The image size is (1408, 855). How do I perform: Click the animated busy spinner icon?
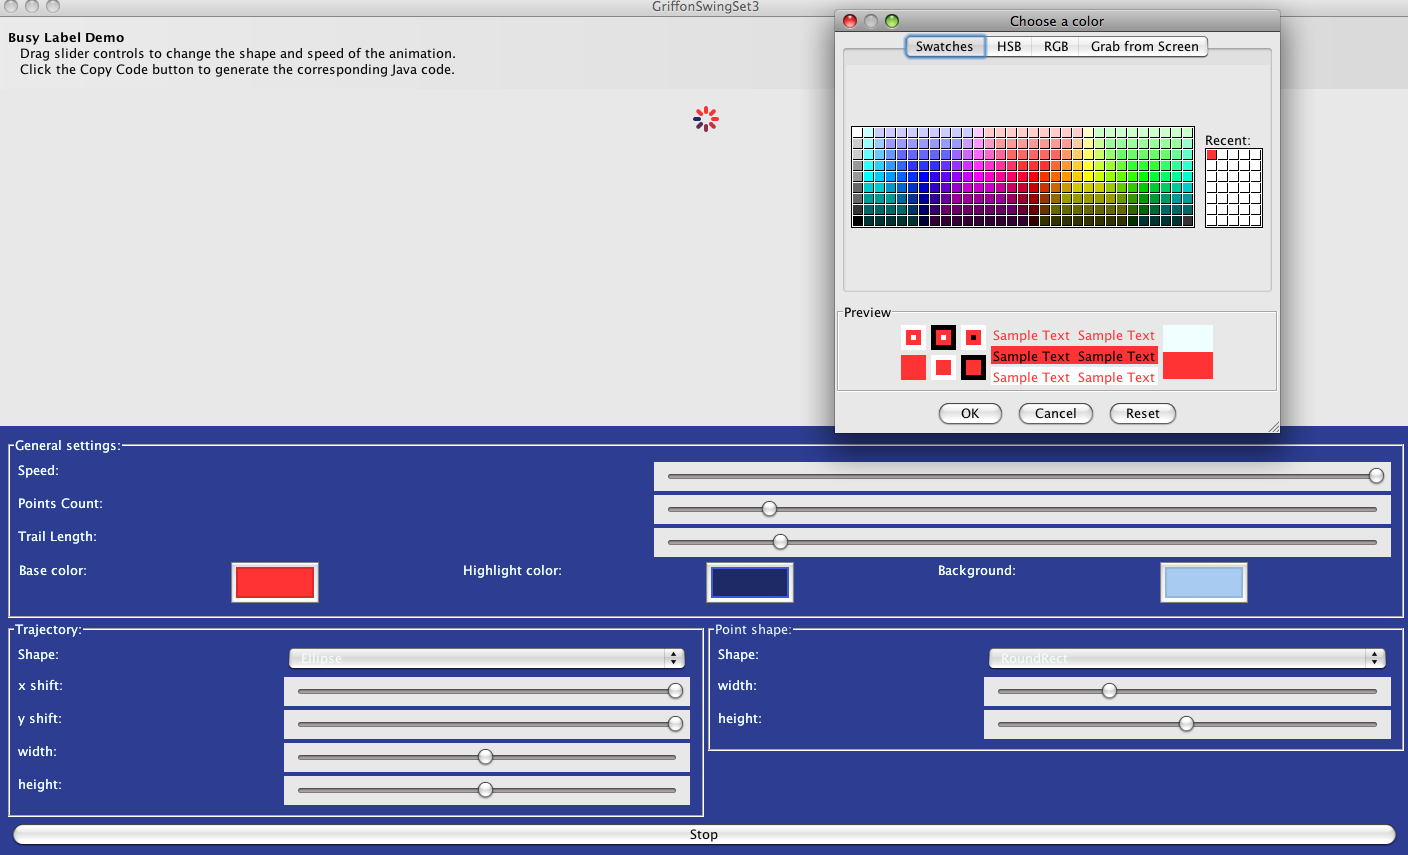[706, 120]
